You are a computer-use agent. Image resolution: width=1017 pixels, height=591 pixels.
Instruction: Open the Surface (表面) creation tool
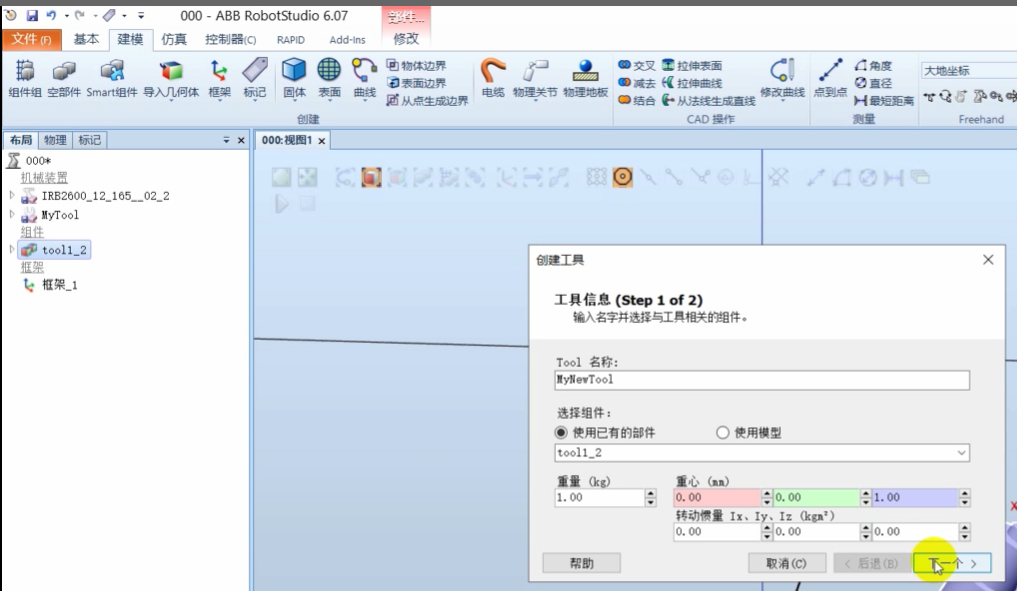pos(329,78)
